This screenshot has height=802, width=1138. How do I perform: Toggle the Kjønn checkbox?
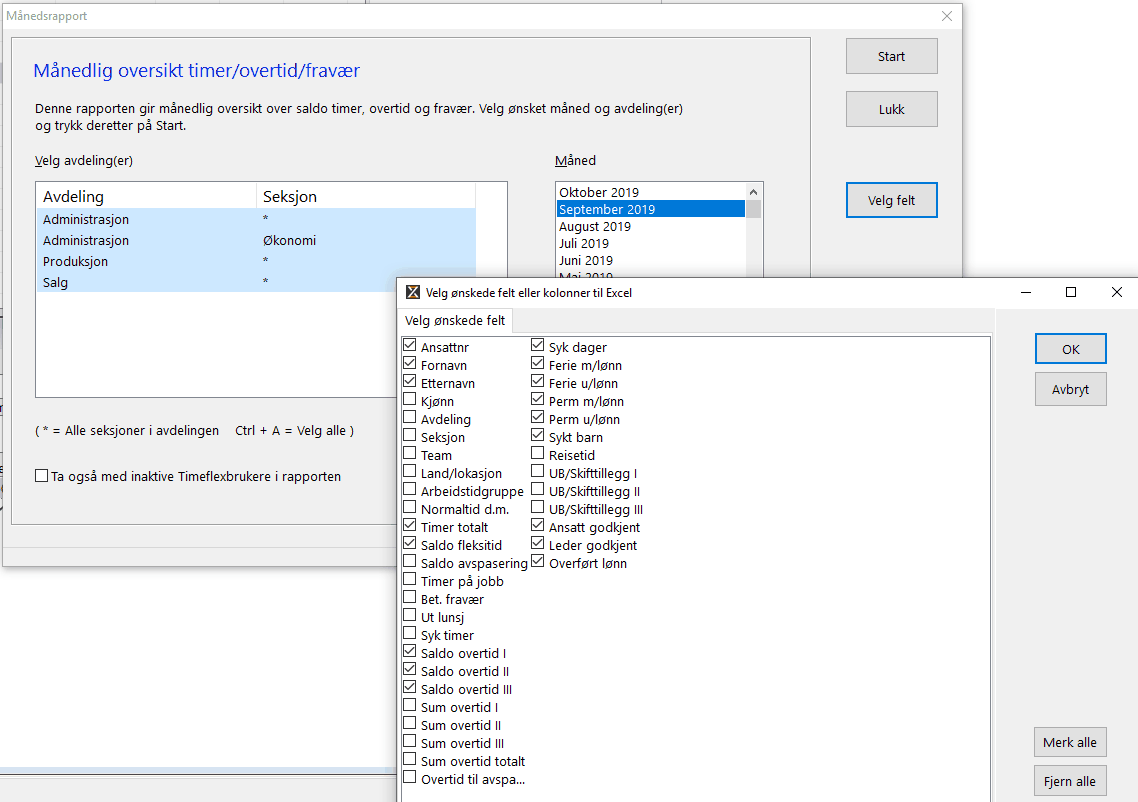(x=410, y=401)
